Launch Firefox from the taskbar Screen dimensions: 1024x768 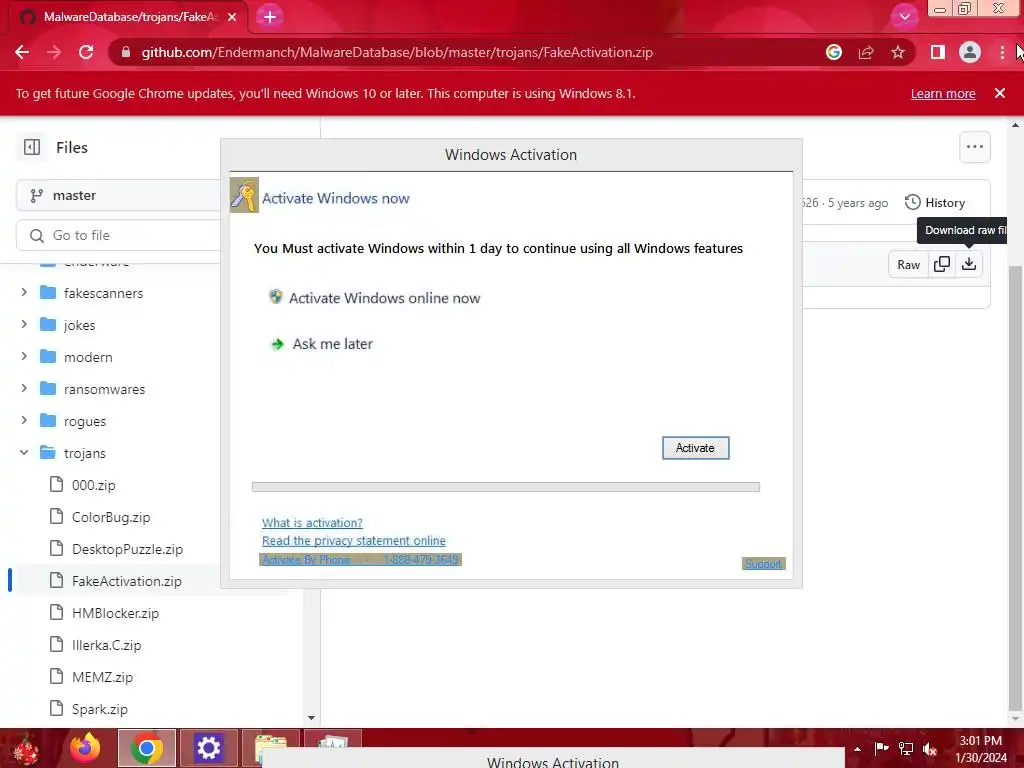click(x=85, y=748)
